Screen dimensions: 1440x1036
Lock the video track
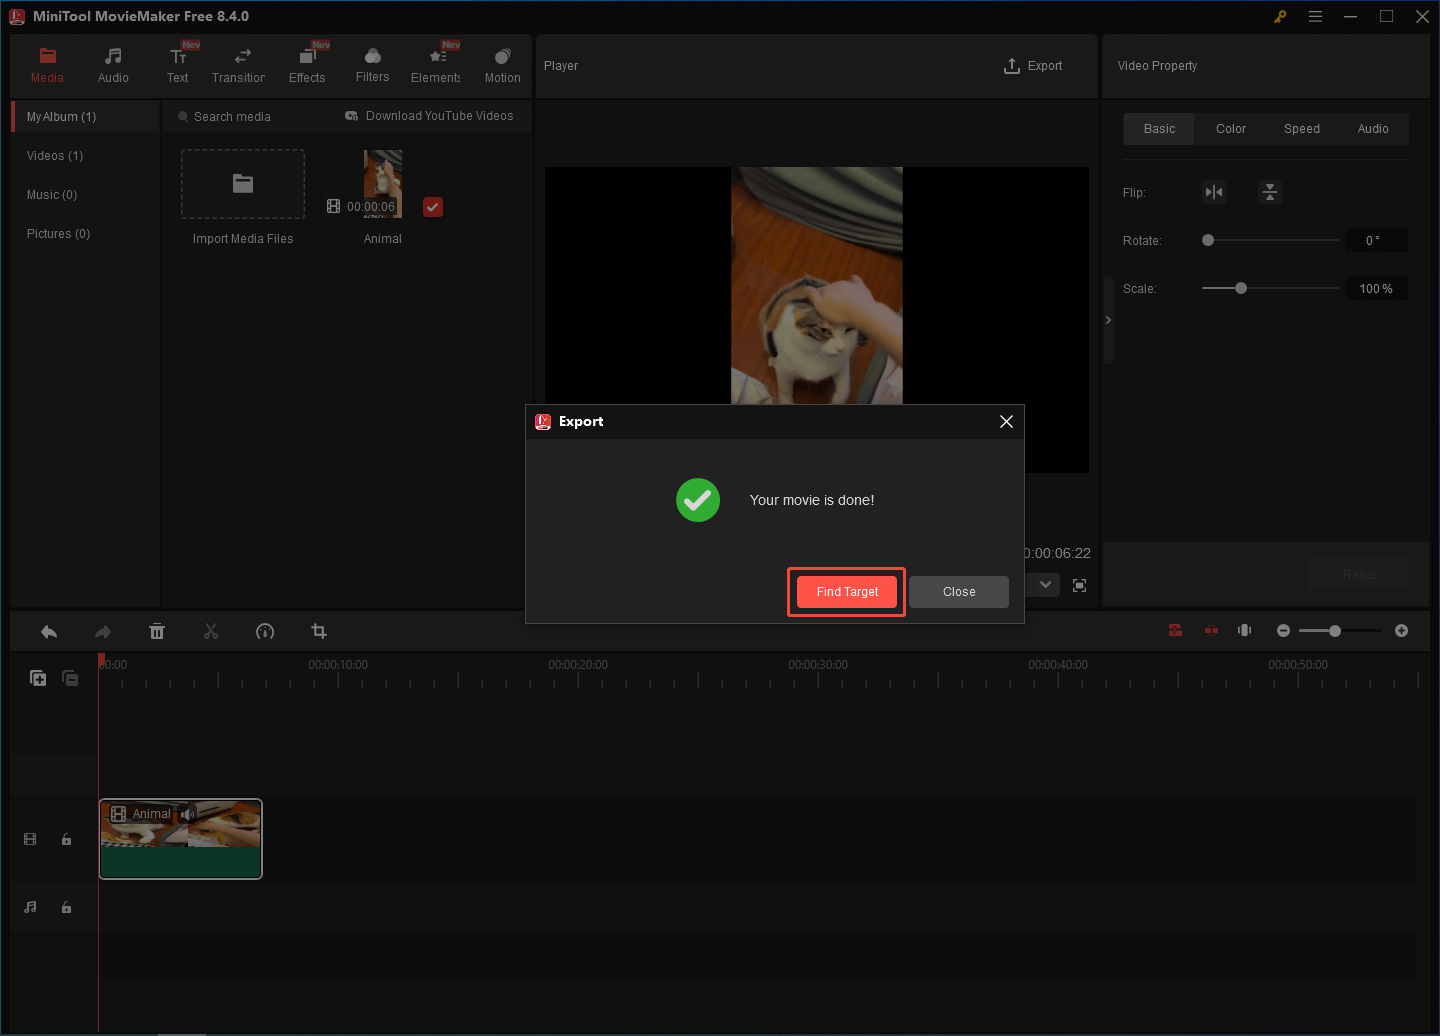(x=66, y=839)
